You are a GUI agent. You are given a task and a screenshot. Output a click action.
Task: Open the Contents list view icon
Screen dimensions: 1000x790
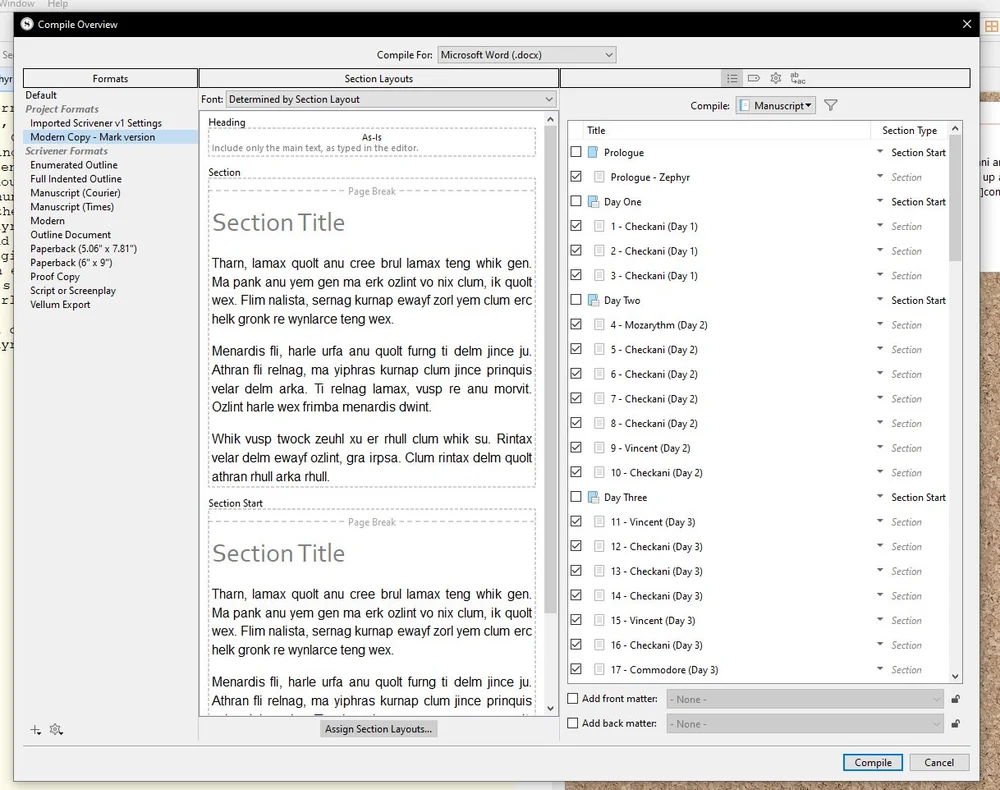point(732,78)
